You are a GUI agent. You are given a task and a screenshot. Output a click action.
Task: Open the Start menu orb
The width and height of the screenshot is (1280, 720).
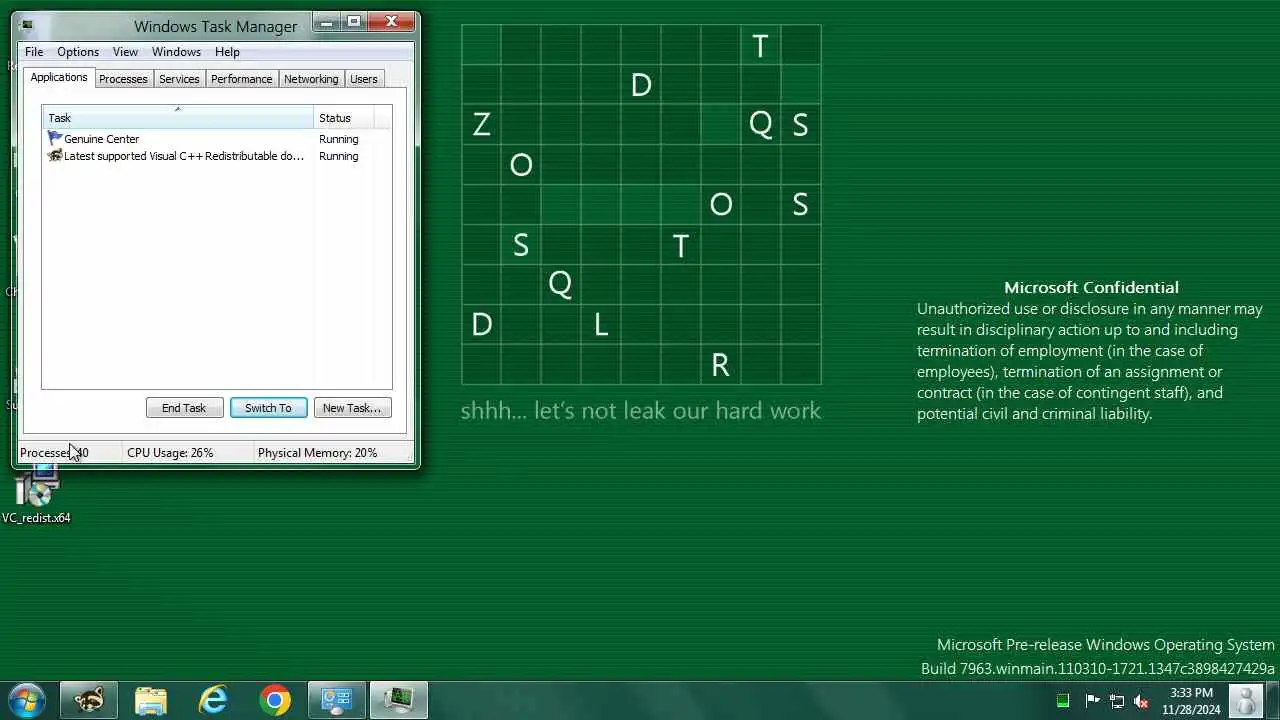click(x=25, y=700)
